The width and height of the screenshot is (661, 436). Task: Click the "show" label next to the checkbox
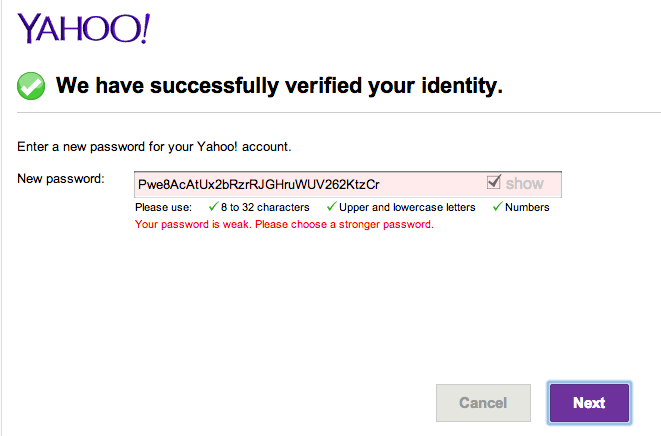[524, 184]
